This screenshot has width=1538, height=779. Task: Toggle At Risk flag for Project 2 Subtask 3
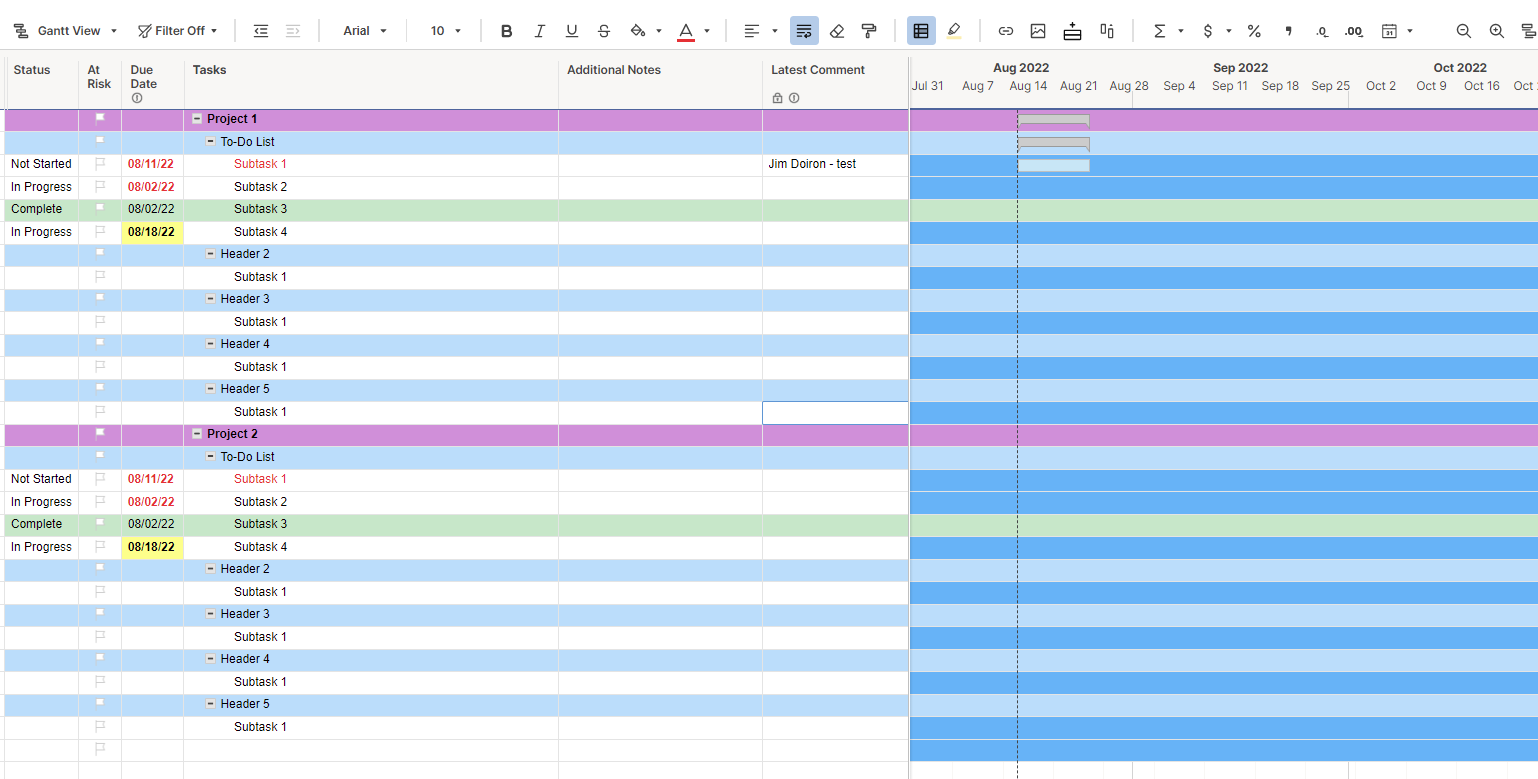[100, 524]
